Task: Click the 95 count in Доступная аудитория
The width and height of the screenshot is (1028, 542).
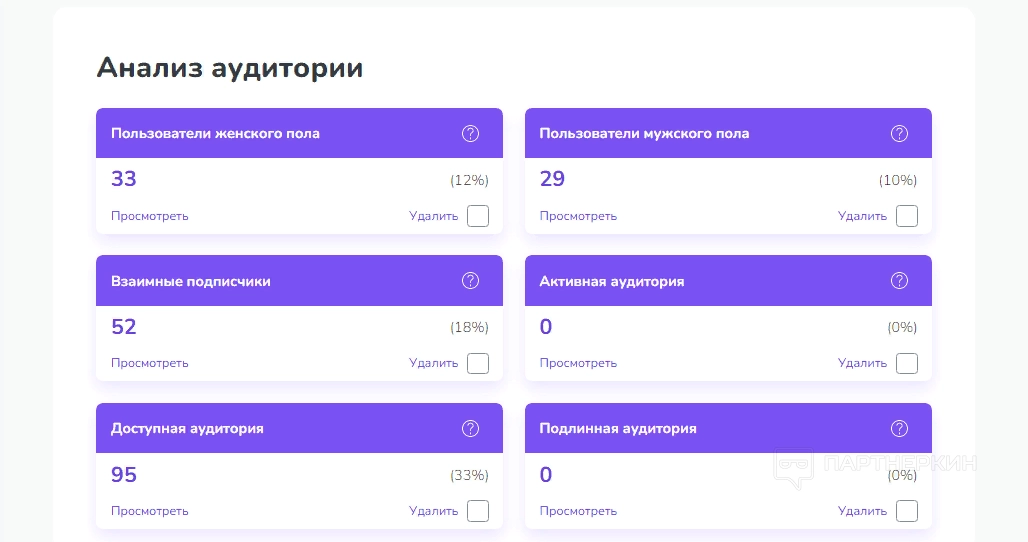Action: [124, 475]
